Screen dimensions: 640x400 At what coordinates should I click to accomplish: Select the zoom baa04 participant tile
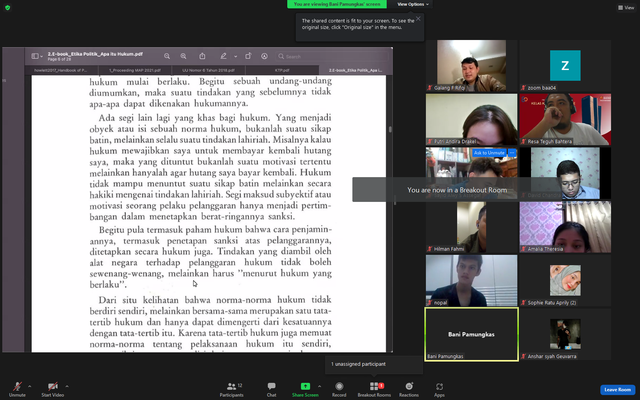click(565, 65)
